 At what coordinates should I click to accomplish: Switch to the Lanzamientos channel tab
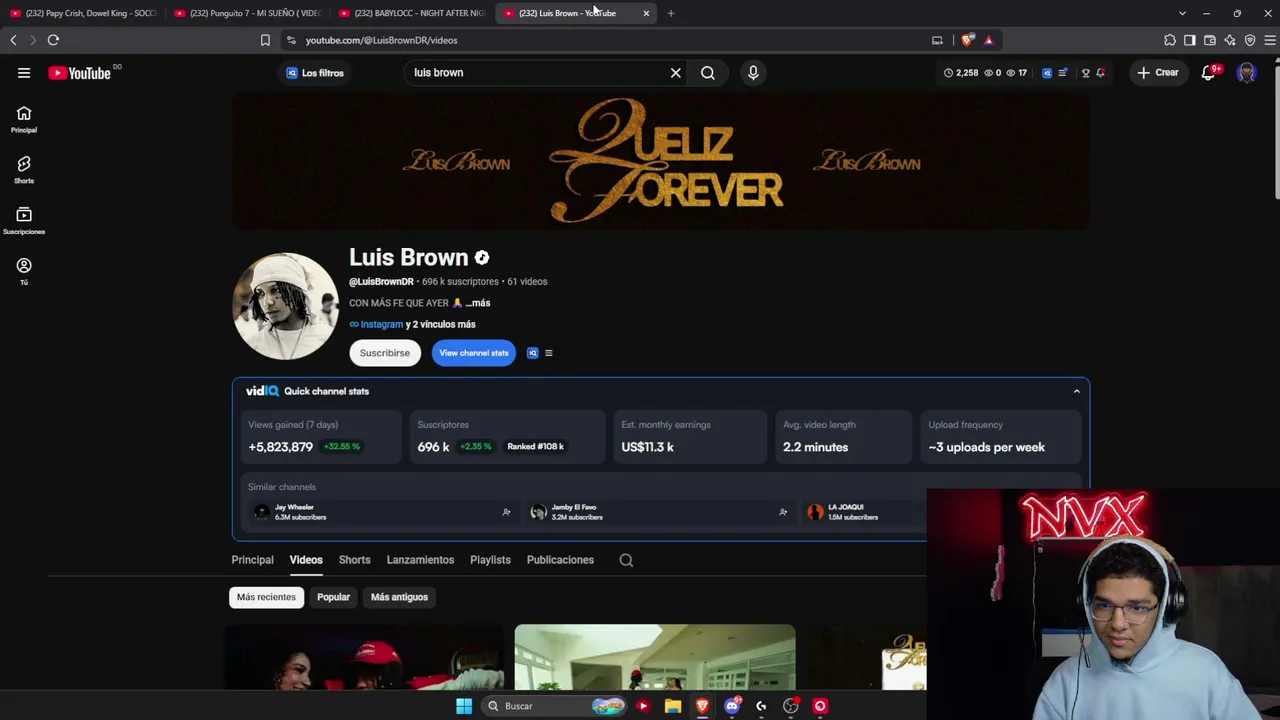(x=420, y=560)
